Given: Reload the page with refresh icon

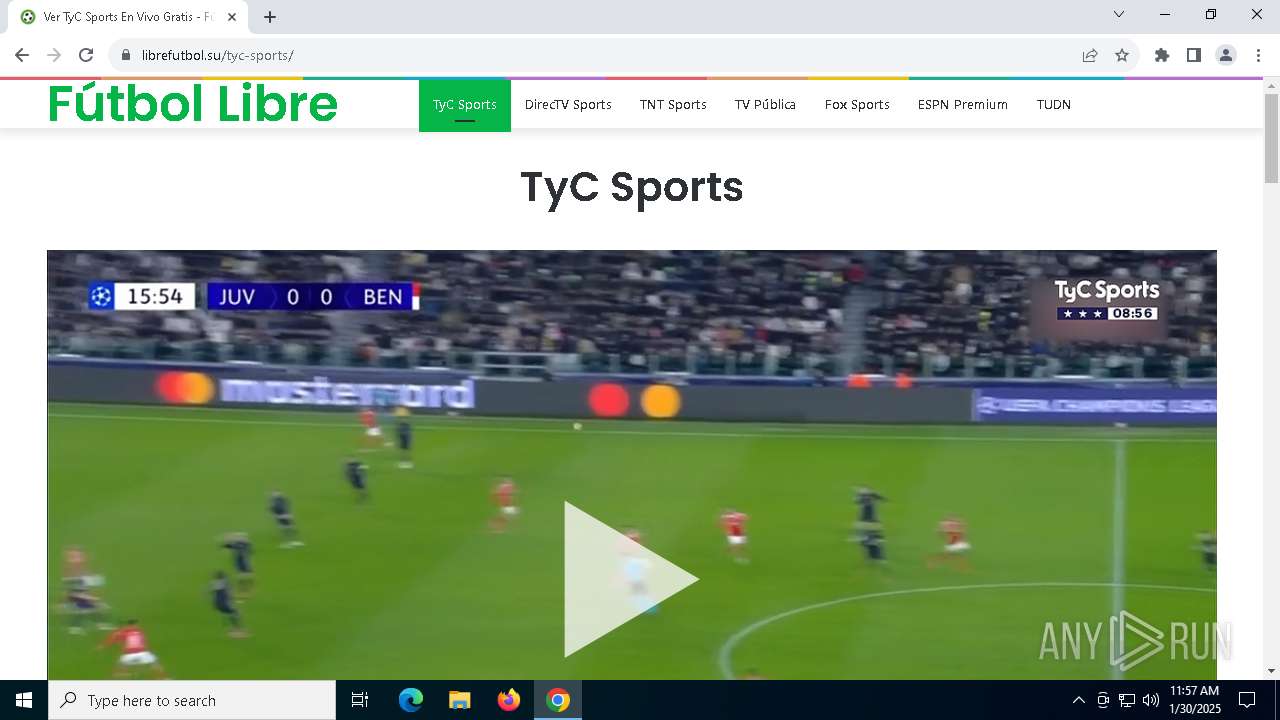Looking at the screenshot, I should tap(86, 55).
